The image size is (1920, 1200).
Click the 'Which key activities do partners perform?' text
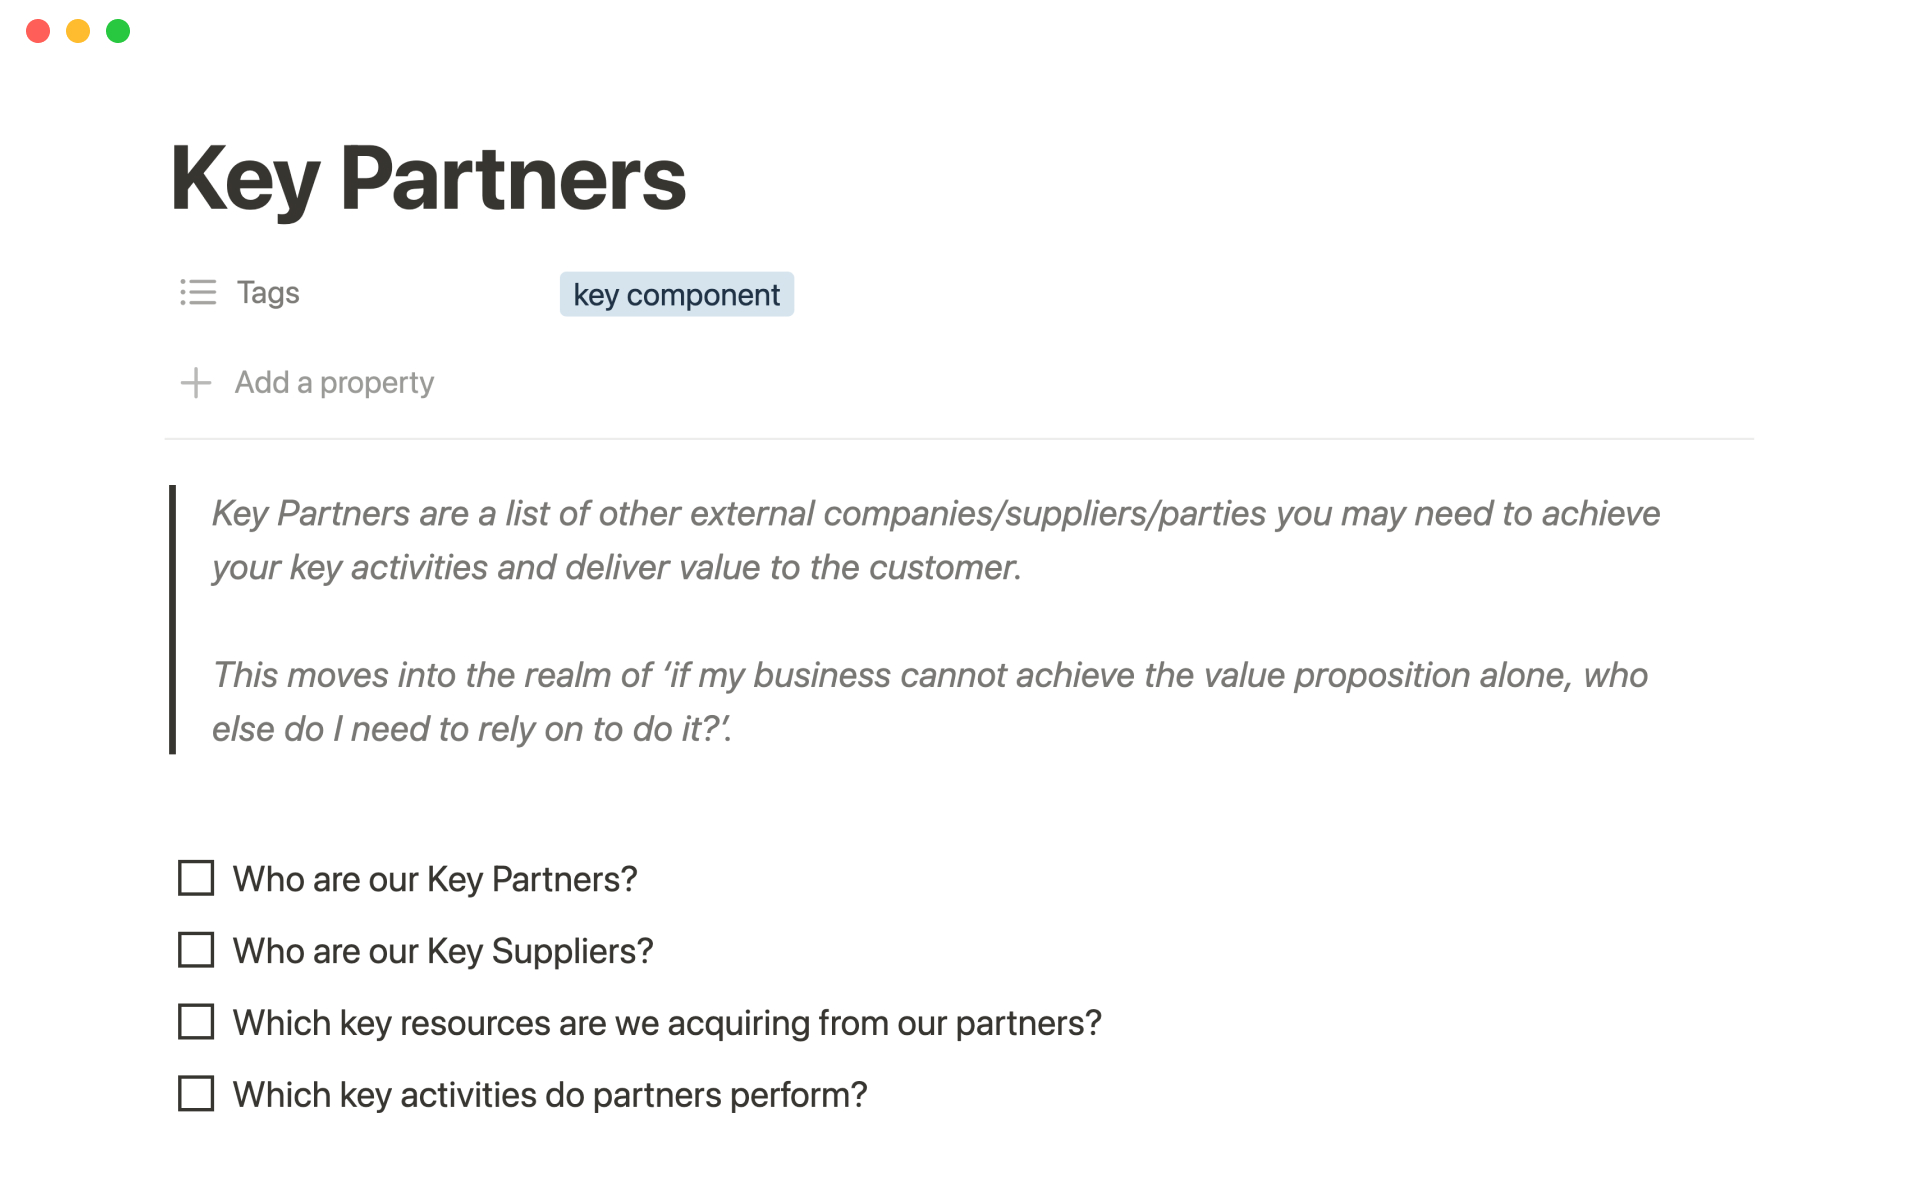[x=550, y=1095]
